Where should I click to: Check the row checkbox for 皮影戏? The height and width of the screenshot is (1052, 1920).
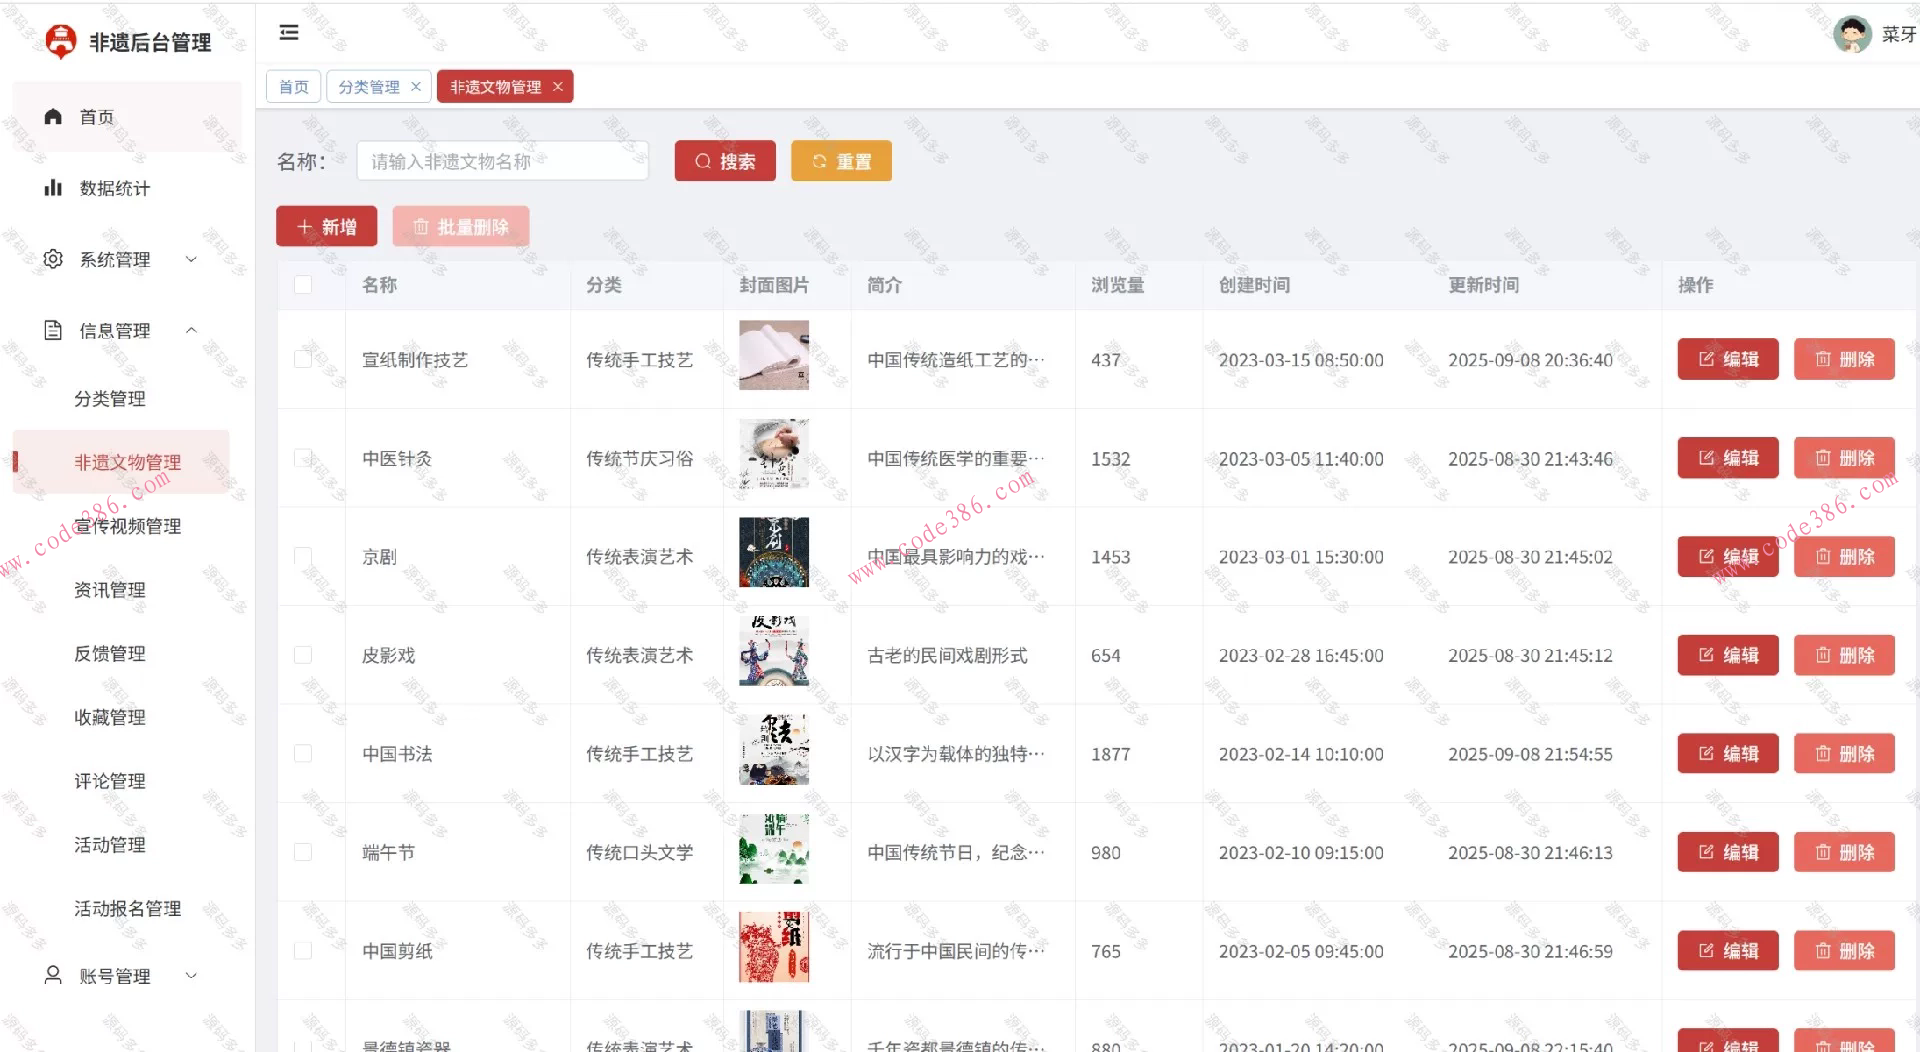pos(304,655)
